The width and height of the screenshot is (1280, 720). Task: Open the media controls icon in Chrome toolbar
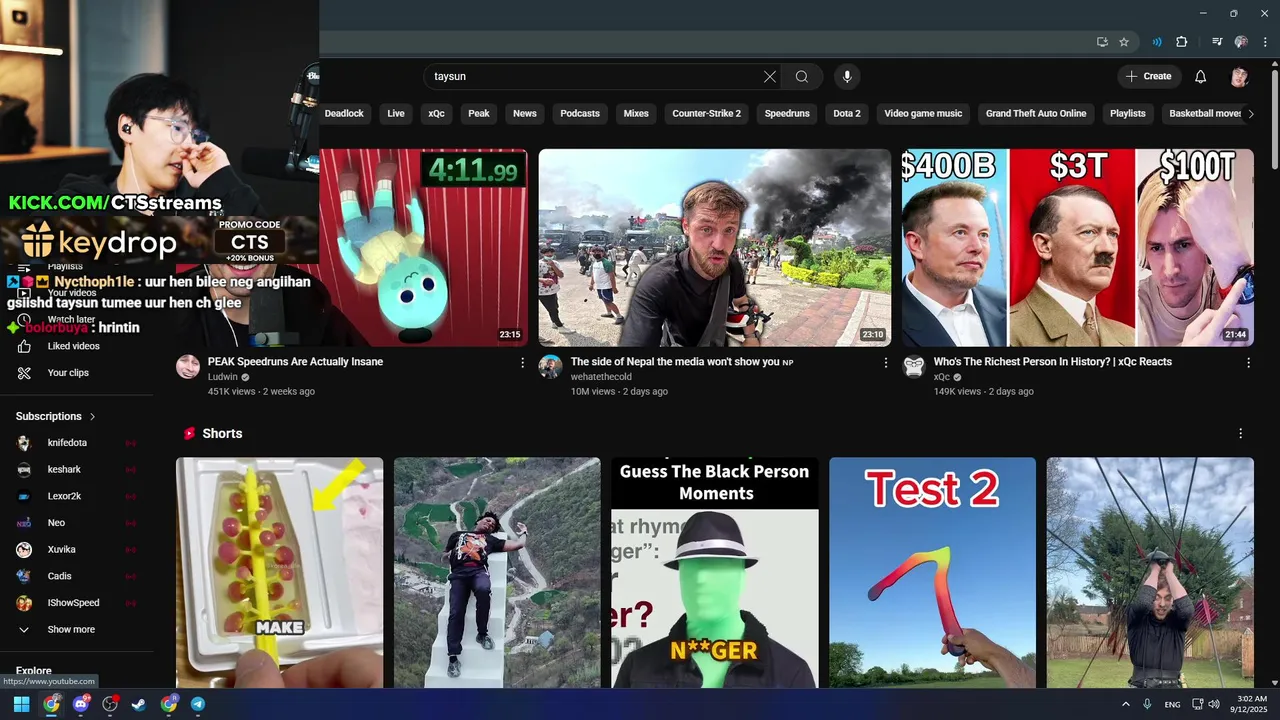point(1217,42)
